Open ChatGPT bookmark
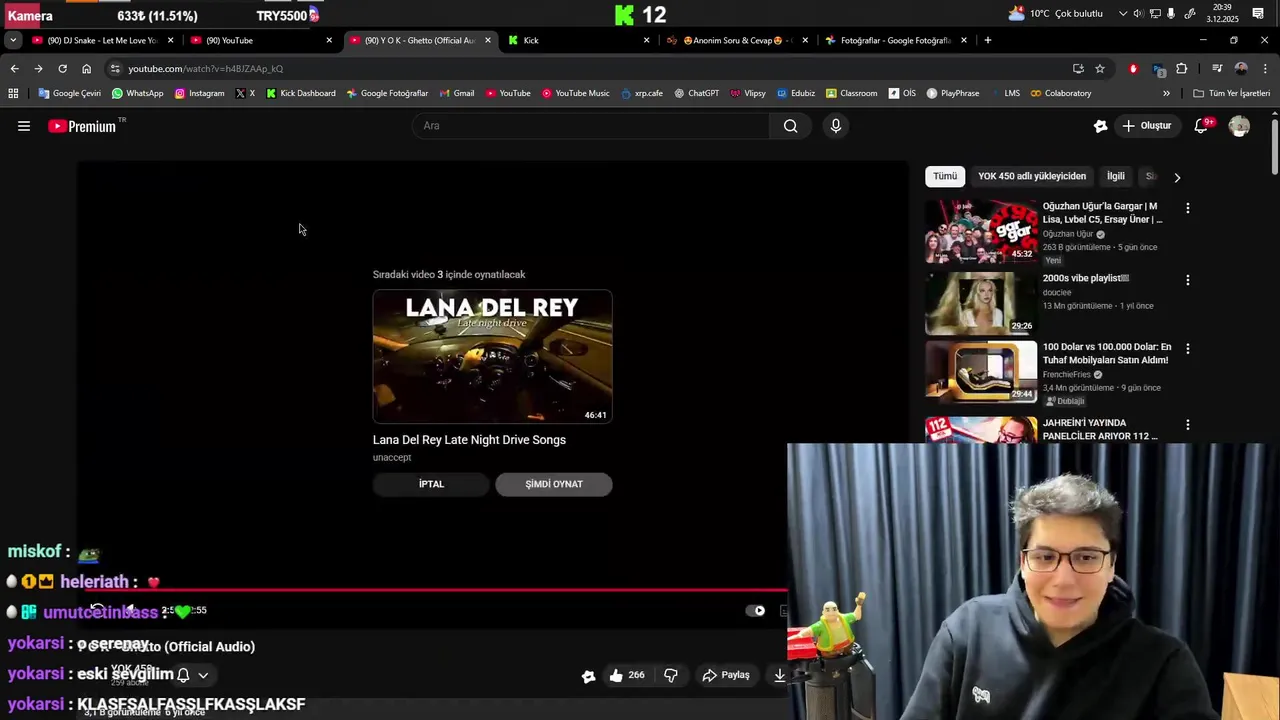This screenshot has height=720, width=1280. pyautogui.click(x=697, y=93)
